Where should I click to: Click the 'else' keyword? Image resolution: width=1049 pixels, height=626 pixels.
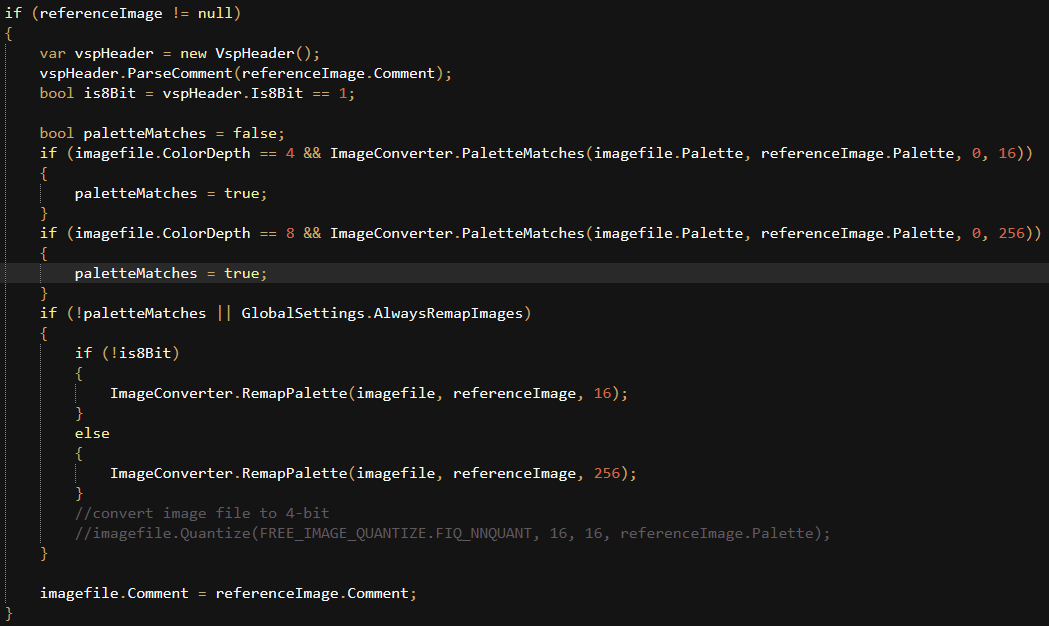tap(92, 433)
